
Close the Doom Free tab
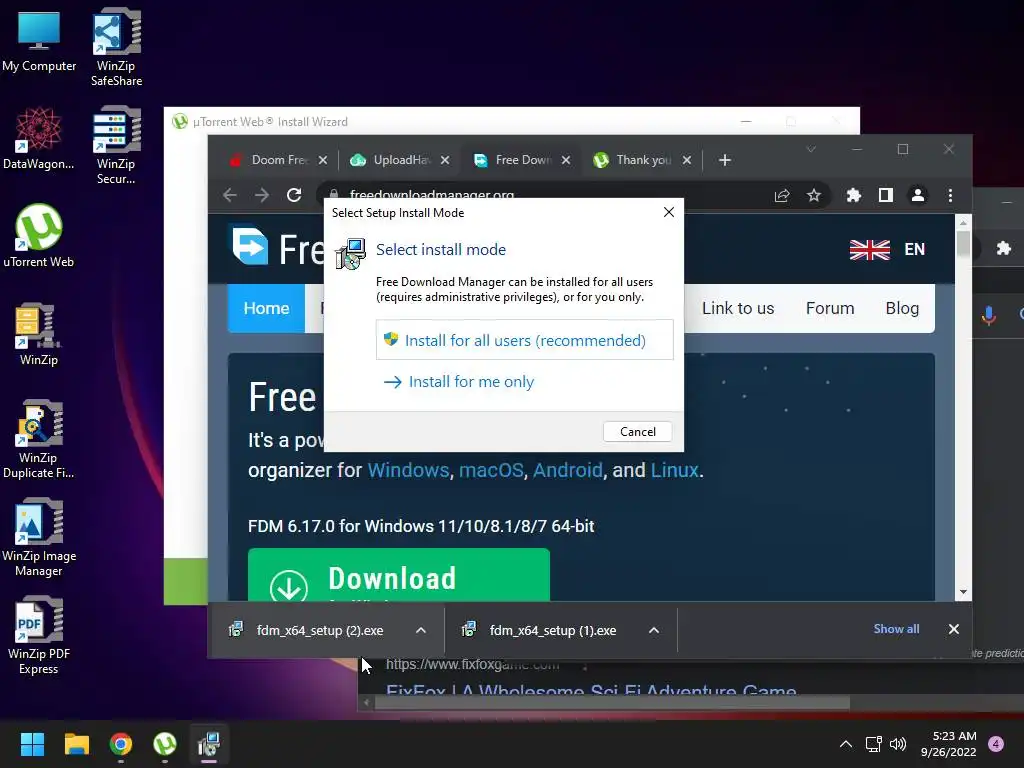(x=323, y=160)
